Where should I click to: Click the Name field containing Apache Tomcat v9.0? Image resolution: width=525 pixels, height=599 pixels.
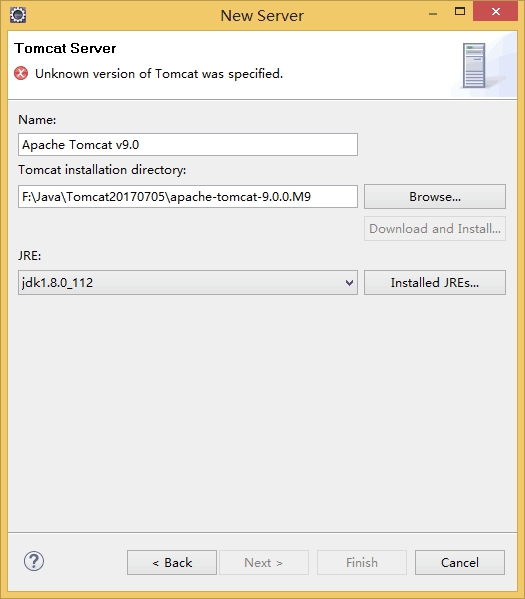(x=188, y=144)
